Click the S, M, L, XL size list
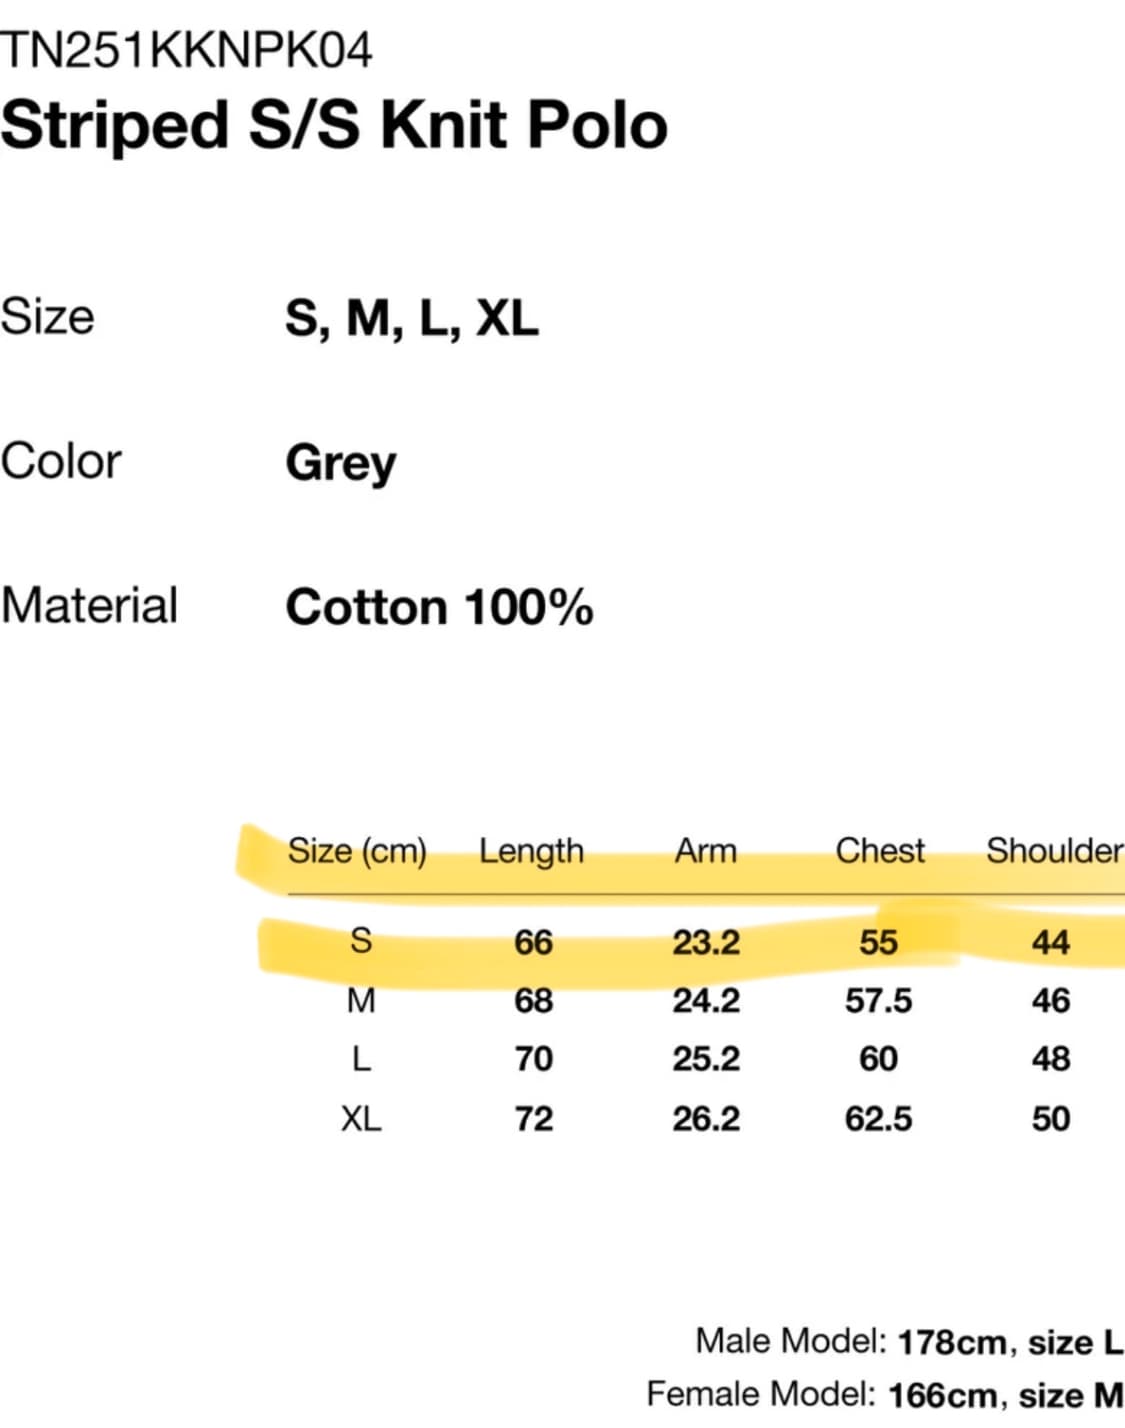Image resolution: width=1125 pixels, height=1428 pixels. point(412,319)
